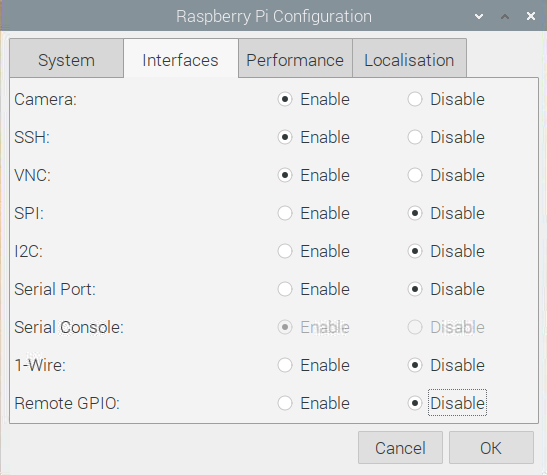Screen dimensions: 547x475
Task: Click the Cancel button
Action: (x=400, y=448)
